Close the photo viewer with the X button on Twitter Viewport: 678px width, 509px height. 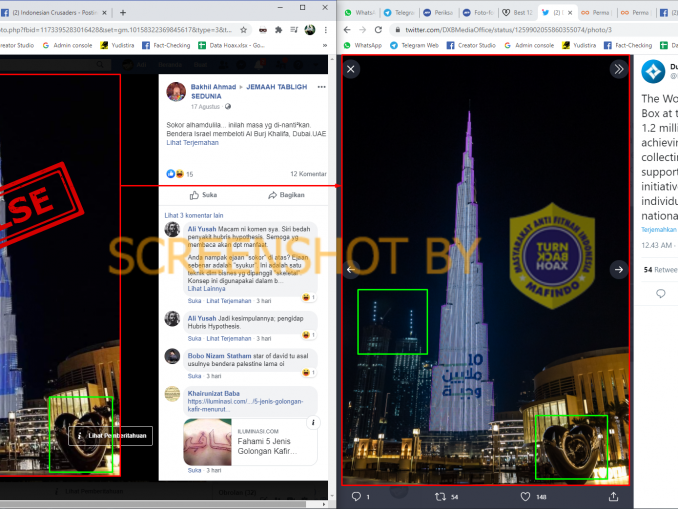[x=351, y=69]
